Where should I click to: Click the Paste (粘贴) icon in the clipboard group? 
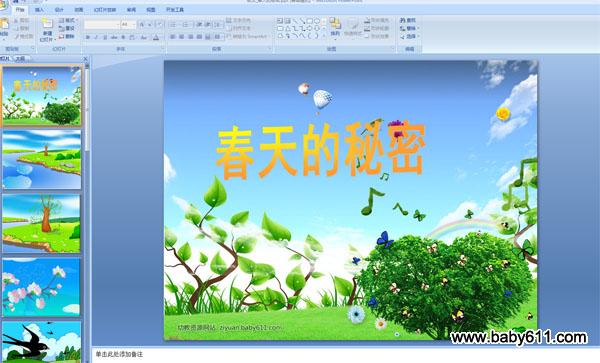[x=4, y=27]
